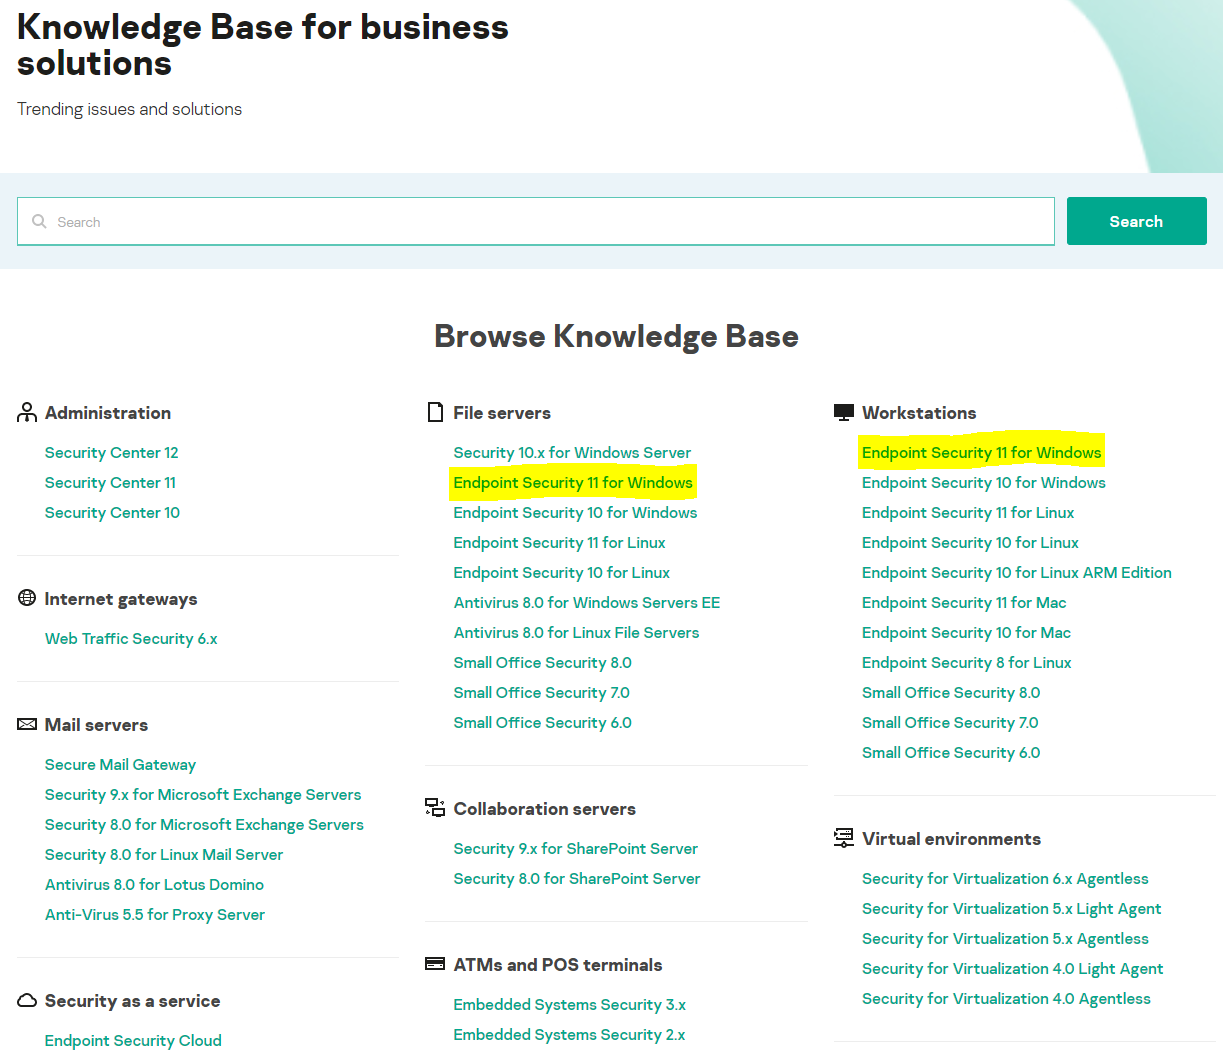Open Antivirus 8.0 for Windows Servers EE
Viewport: 1223px width, 1054px height.
coord(587,603)
